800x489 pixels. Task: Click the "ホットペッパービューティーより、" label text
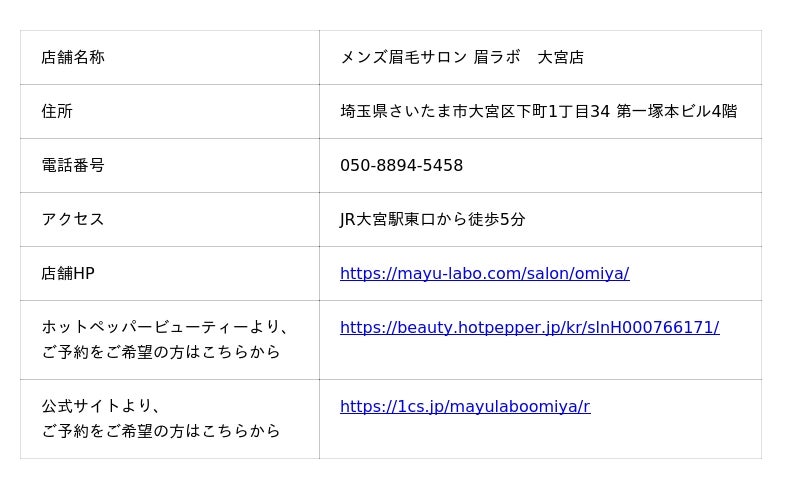[165, 327]
